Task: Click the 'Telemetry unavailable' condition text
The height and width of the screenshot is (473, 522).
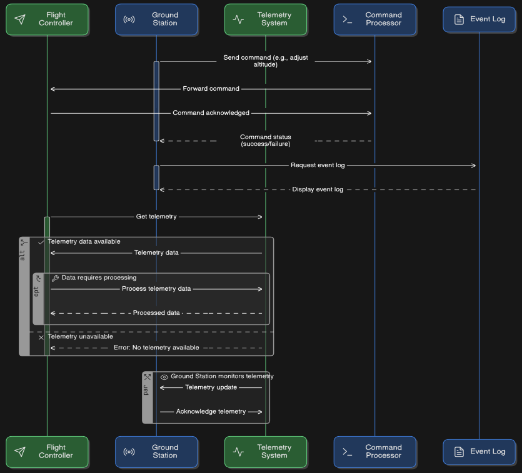Action: click(x=80, y=337)
